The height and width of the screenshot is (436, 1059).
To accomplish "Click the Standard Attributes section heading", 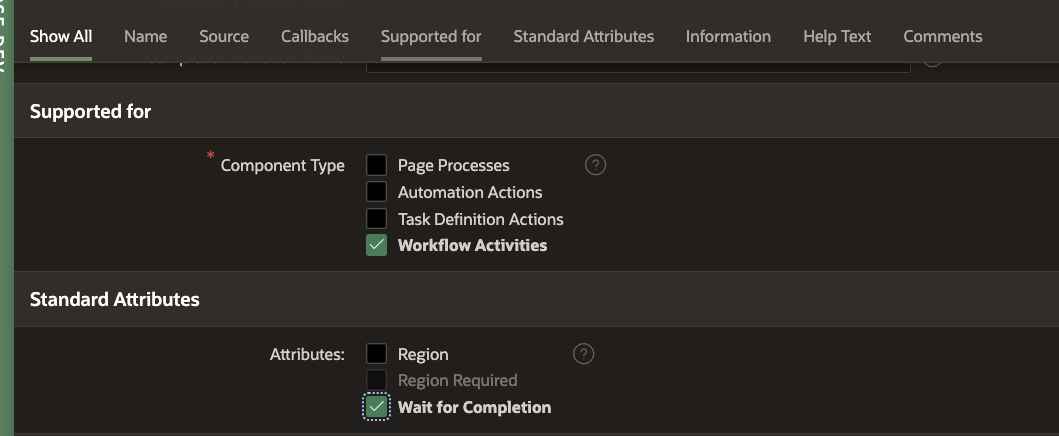I will [114, 299].
